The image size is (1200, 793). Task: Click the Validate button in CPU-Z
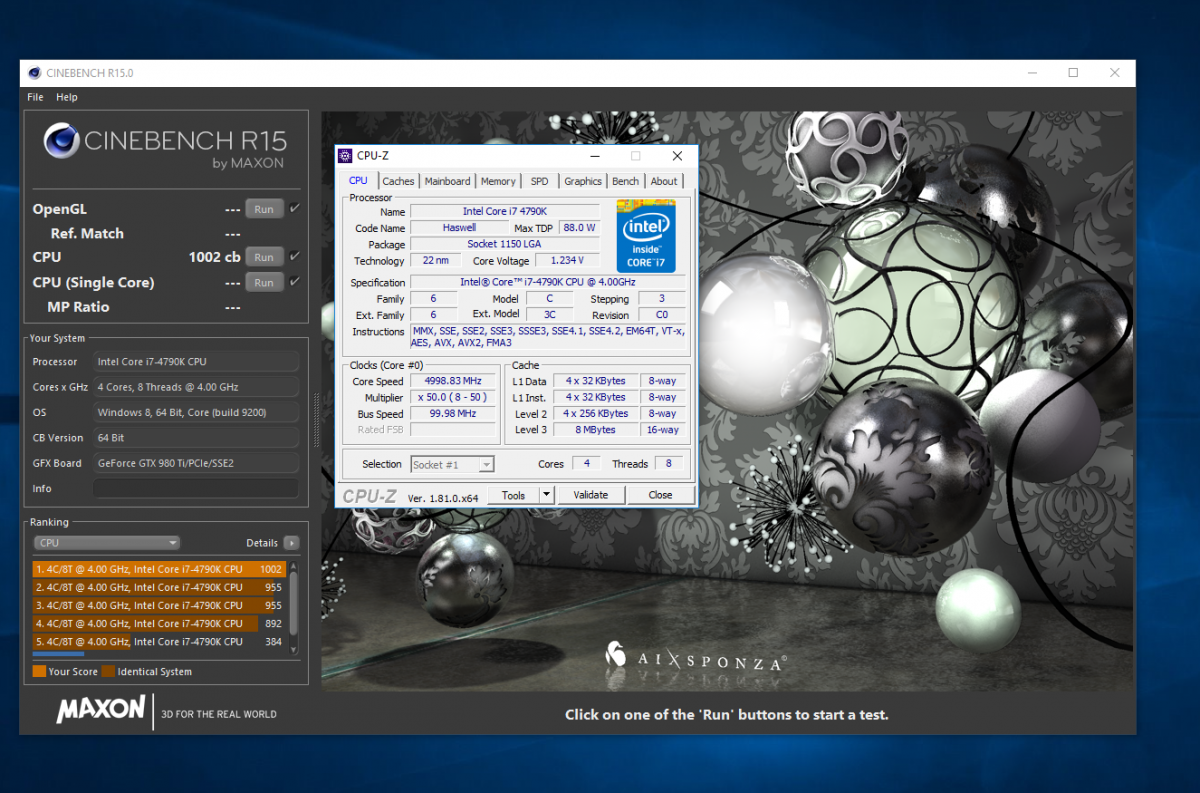[x=590, y=495]
